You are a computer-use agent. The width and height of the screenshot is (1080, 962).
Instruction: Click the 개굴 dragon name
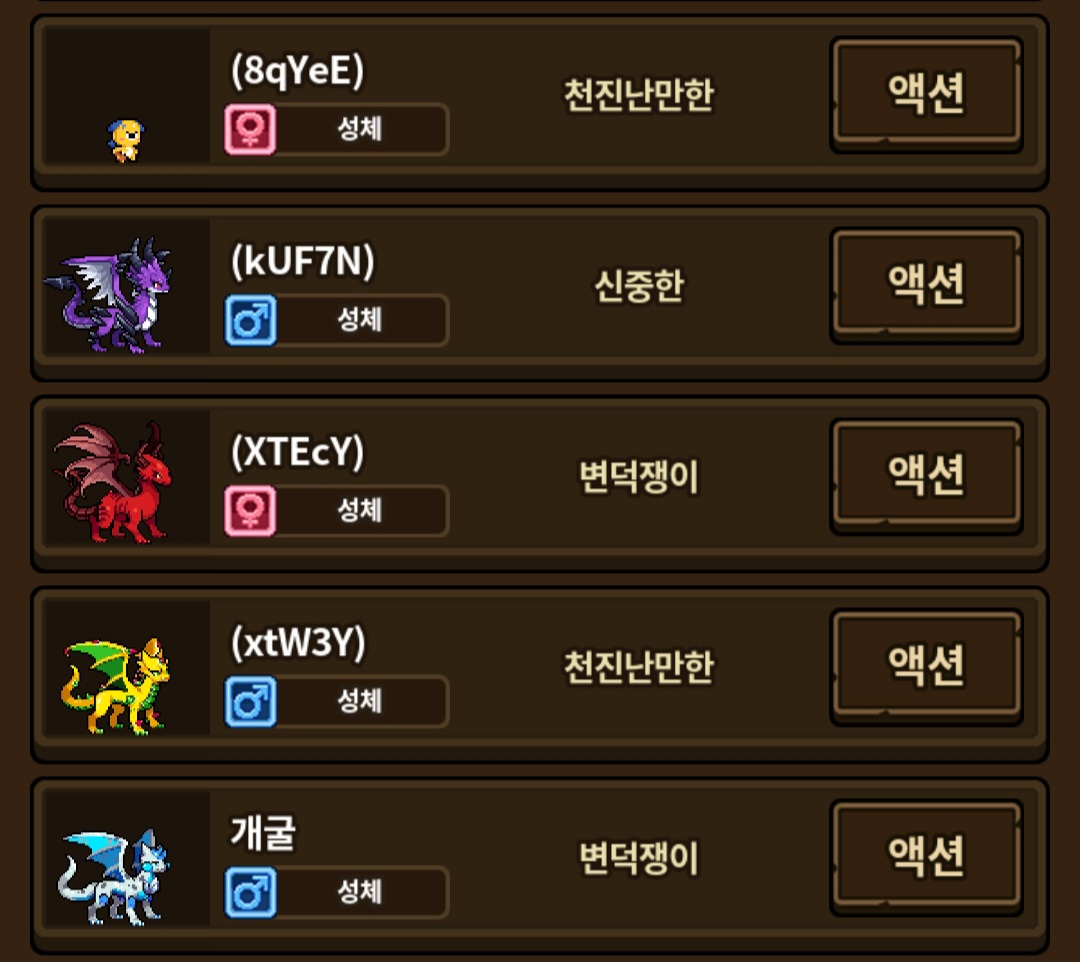[263, 833]
